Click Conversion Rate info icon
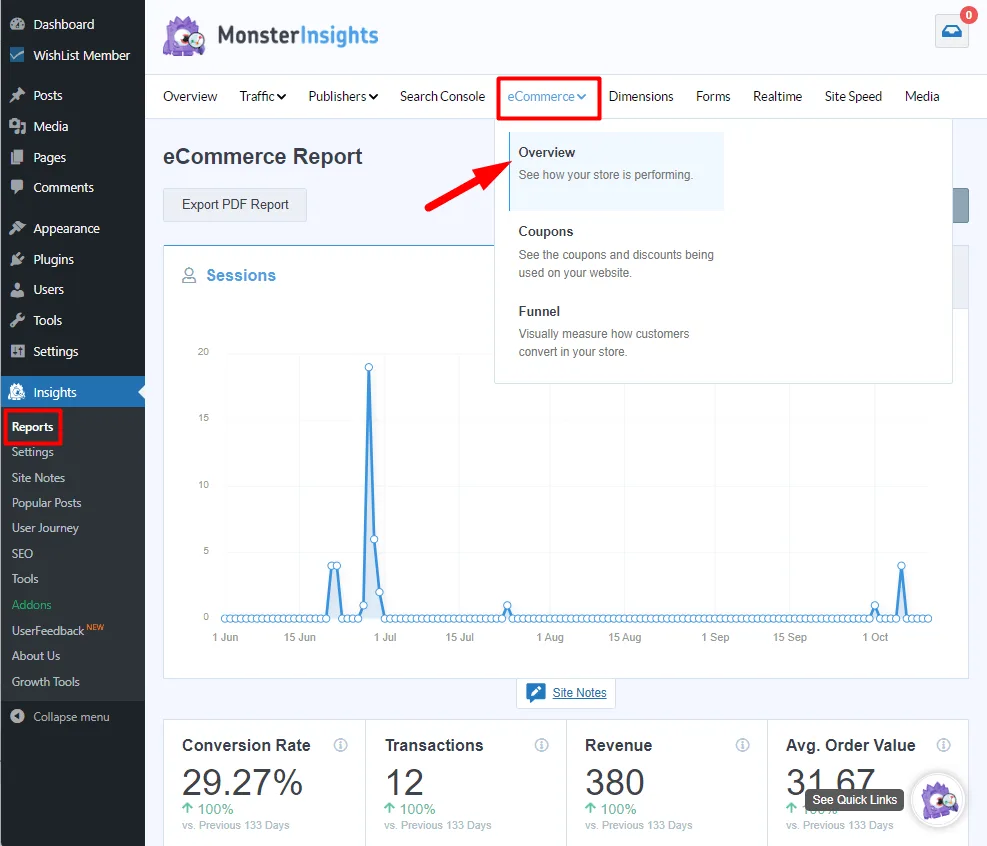This screenshot has width=987, height=846. (x=340, y=746)
